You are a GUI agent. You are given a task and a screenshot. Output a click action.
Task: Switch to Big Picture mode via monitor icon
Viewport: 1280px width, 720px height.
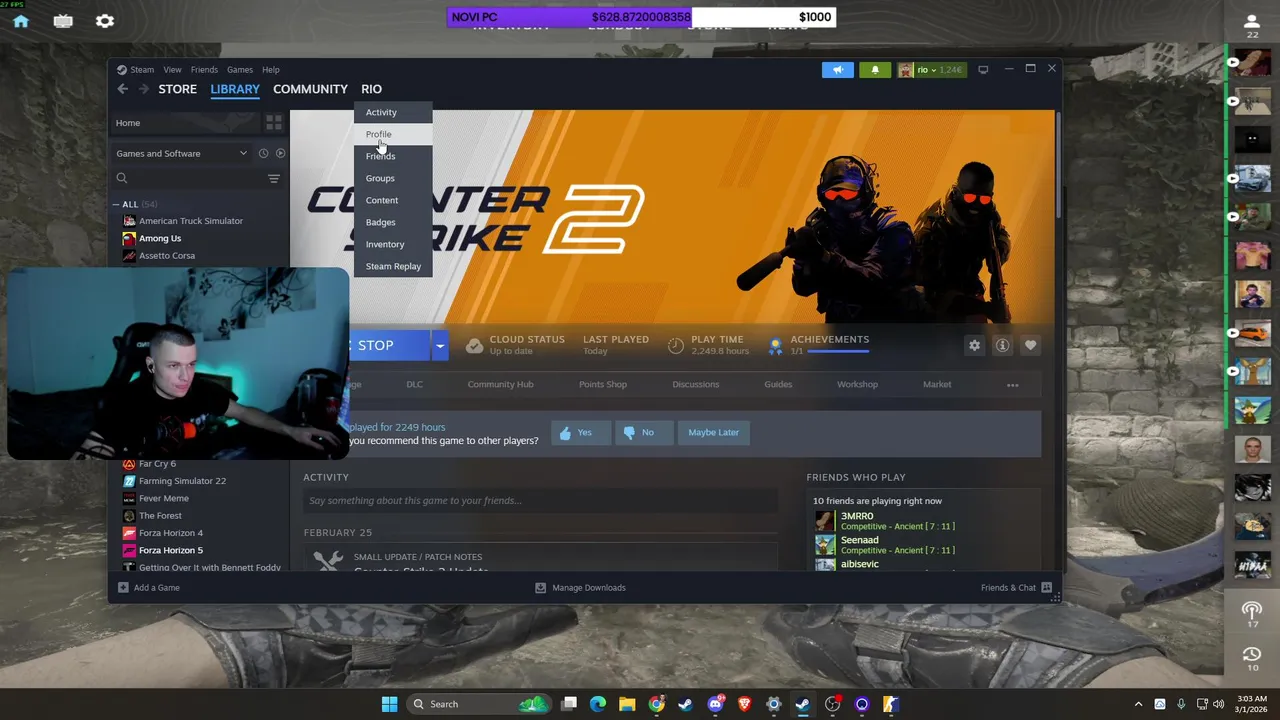point(983,69)
